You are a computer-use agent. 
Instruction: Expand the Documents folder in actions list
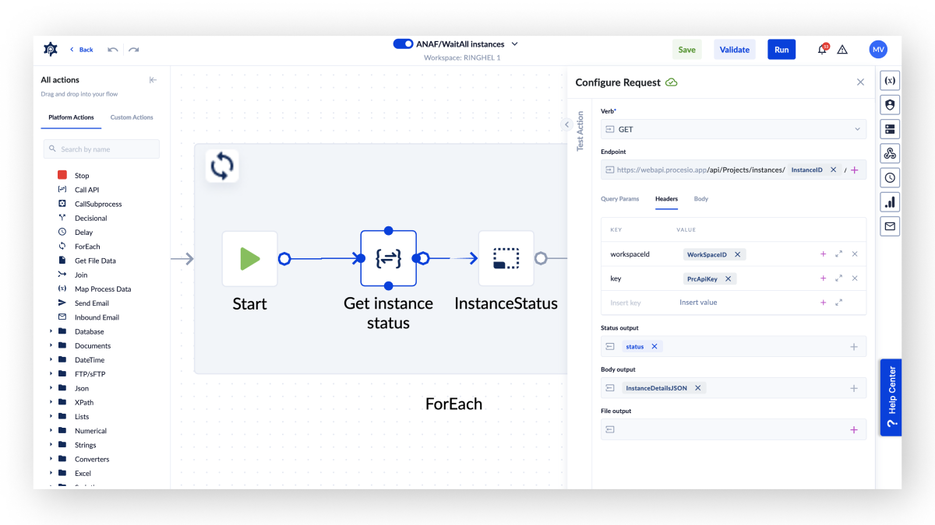(x=51, y=345)
